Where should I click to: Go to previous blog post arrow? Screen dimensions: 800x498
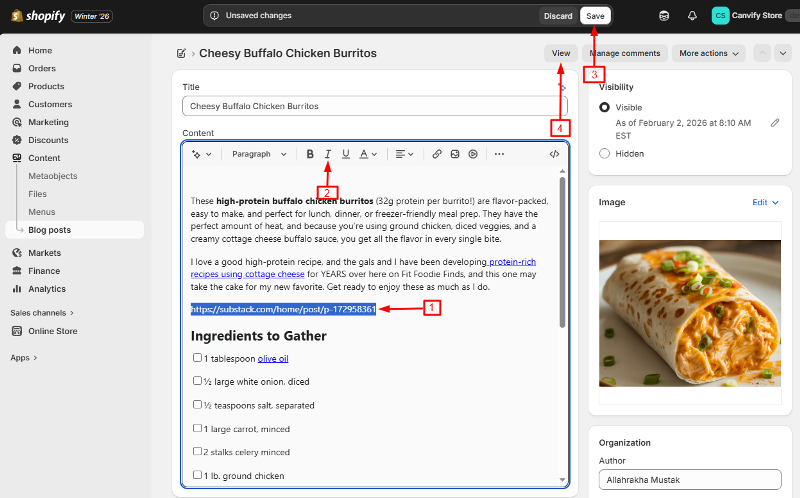[762, 53]
